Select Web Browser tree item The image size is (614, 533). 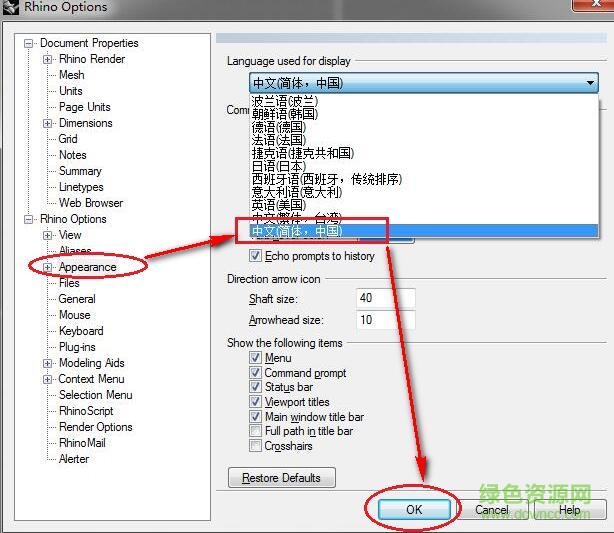click(x=91, y=203)
